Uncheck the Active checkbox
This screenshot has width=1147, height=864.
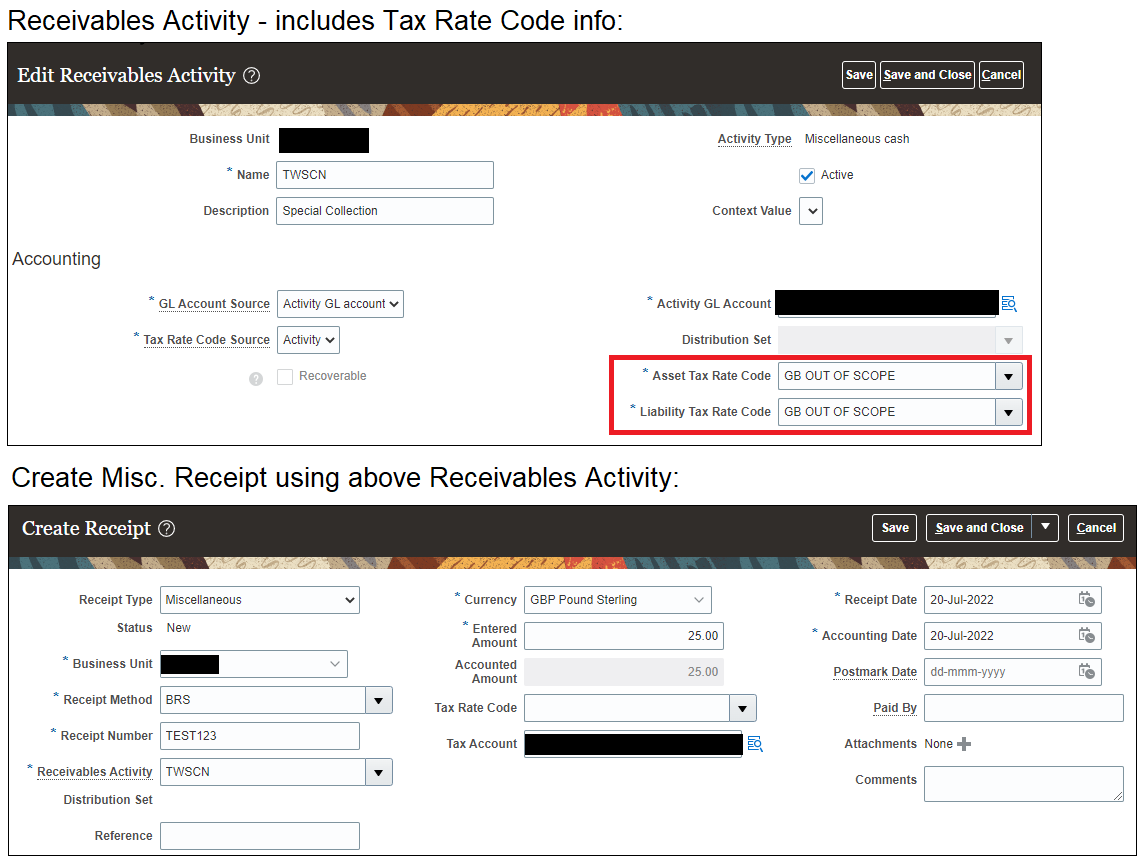pos(806,175)
